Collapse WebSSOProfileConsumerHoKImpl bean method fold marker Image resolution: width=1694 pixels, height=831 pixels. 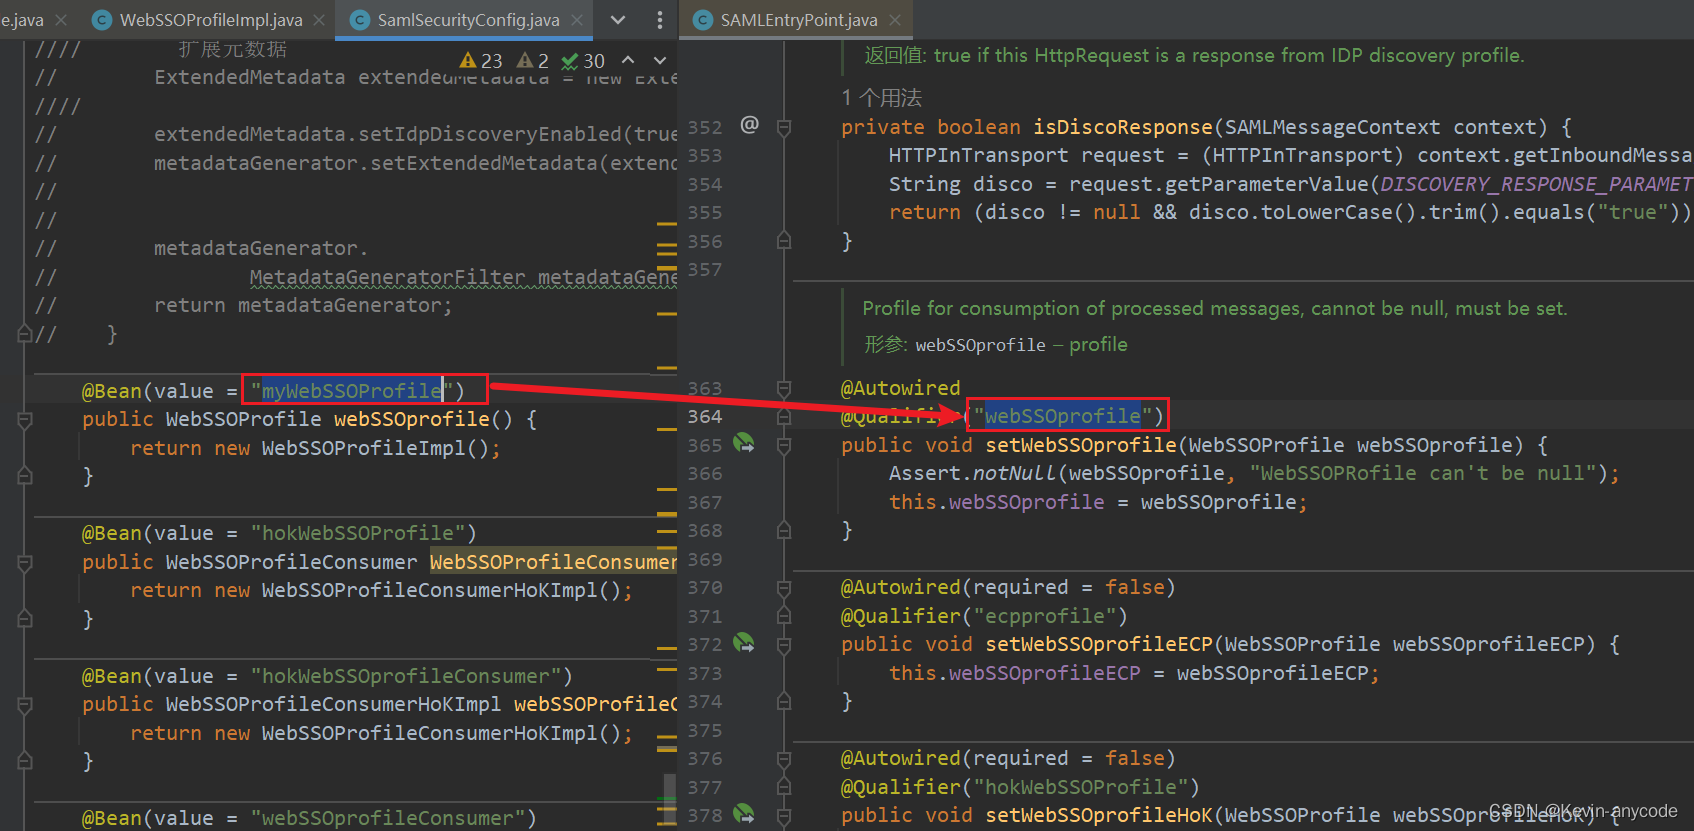pyautogui.click(x=25, y=705)
